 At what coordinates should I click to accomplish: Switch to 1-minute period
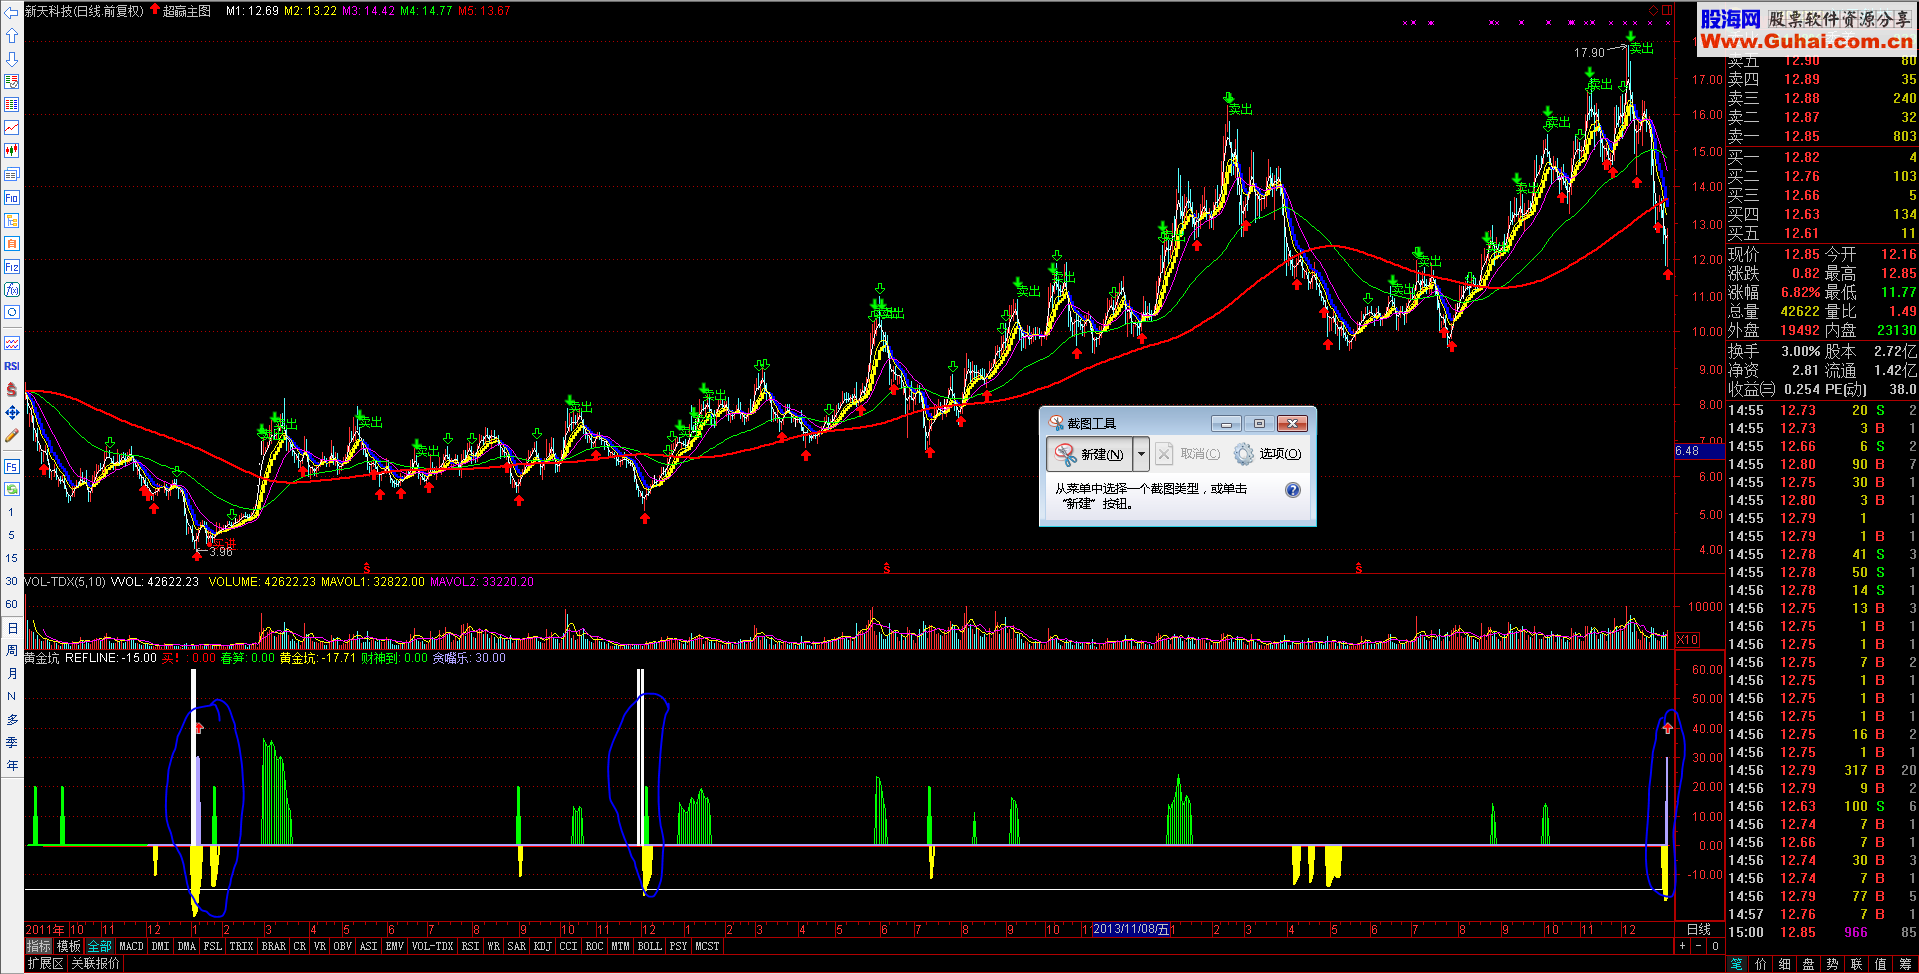pyautogui.click(x=11, y=512)
